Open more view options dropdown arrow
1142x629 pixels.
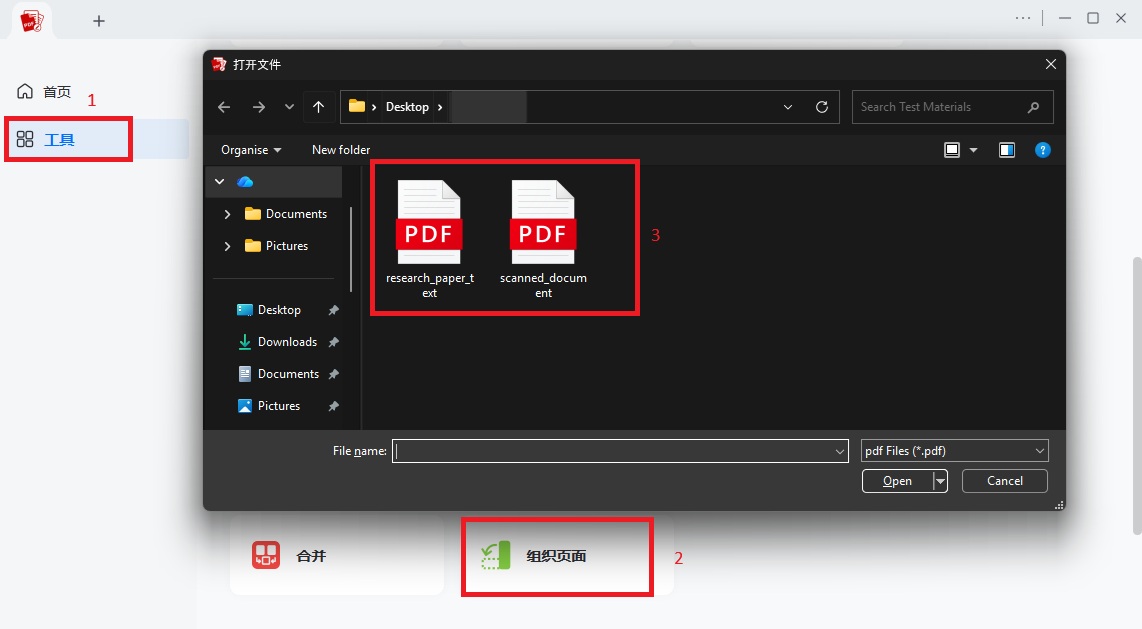[973, 150]
